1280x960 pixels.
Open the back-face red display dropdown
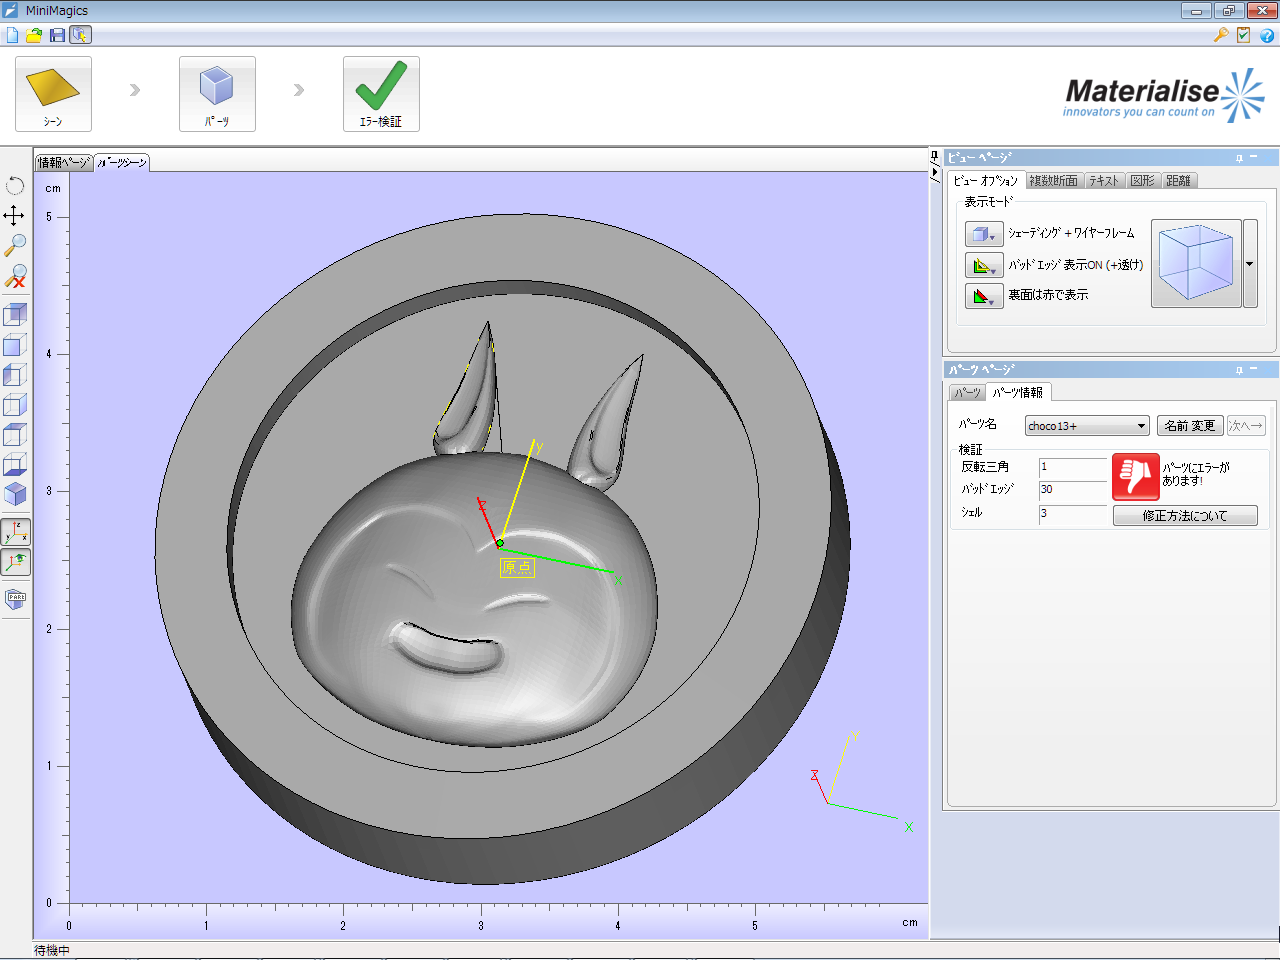tap(984, 296)
